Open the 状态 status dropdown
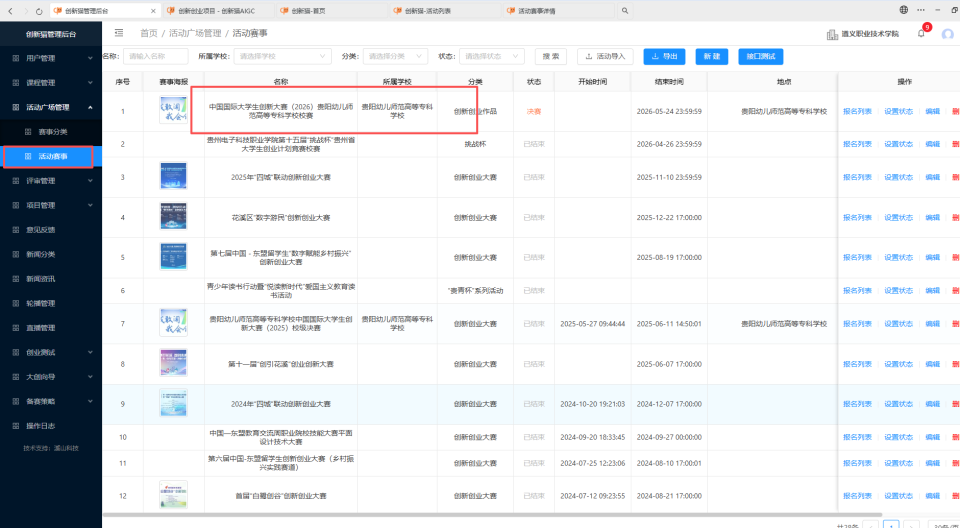Image resolution: width=960 pixels, height=528 pixels. (x=492, y=56)
